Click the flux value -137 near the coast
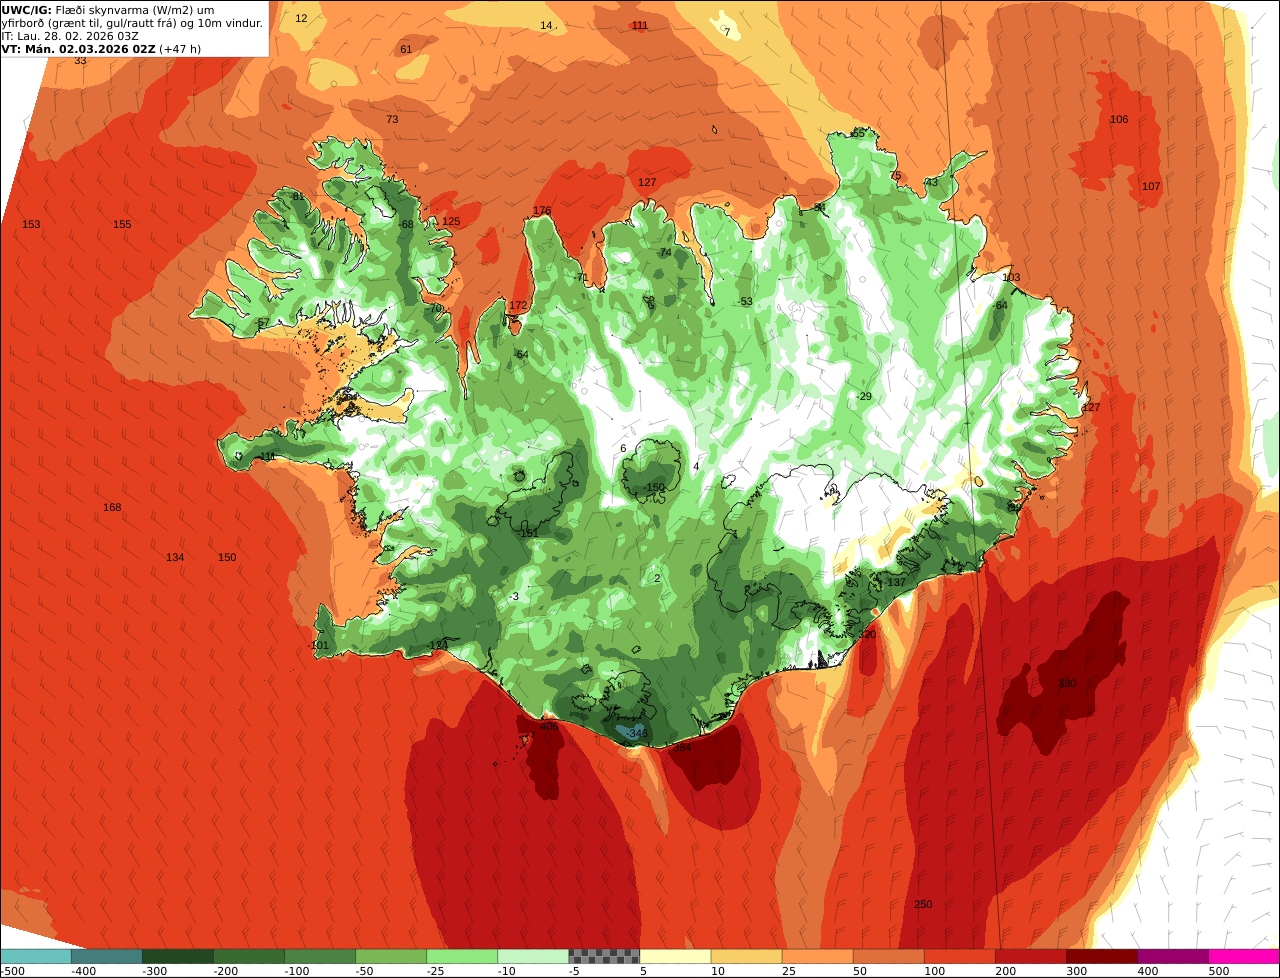Screen dimensions: 1280x978 tap(894, 582)
